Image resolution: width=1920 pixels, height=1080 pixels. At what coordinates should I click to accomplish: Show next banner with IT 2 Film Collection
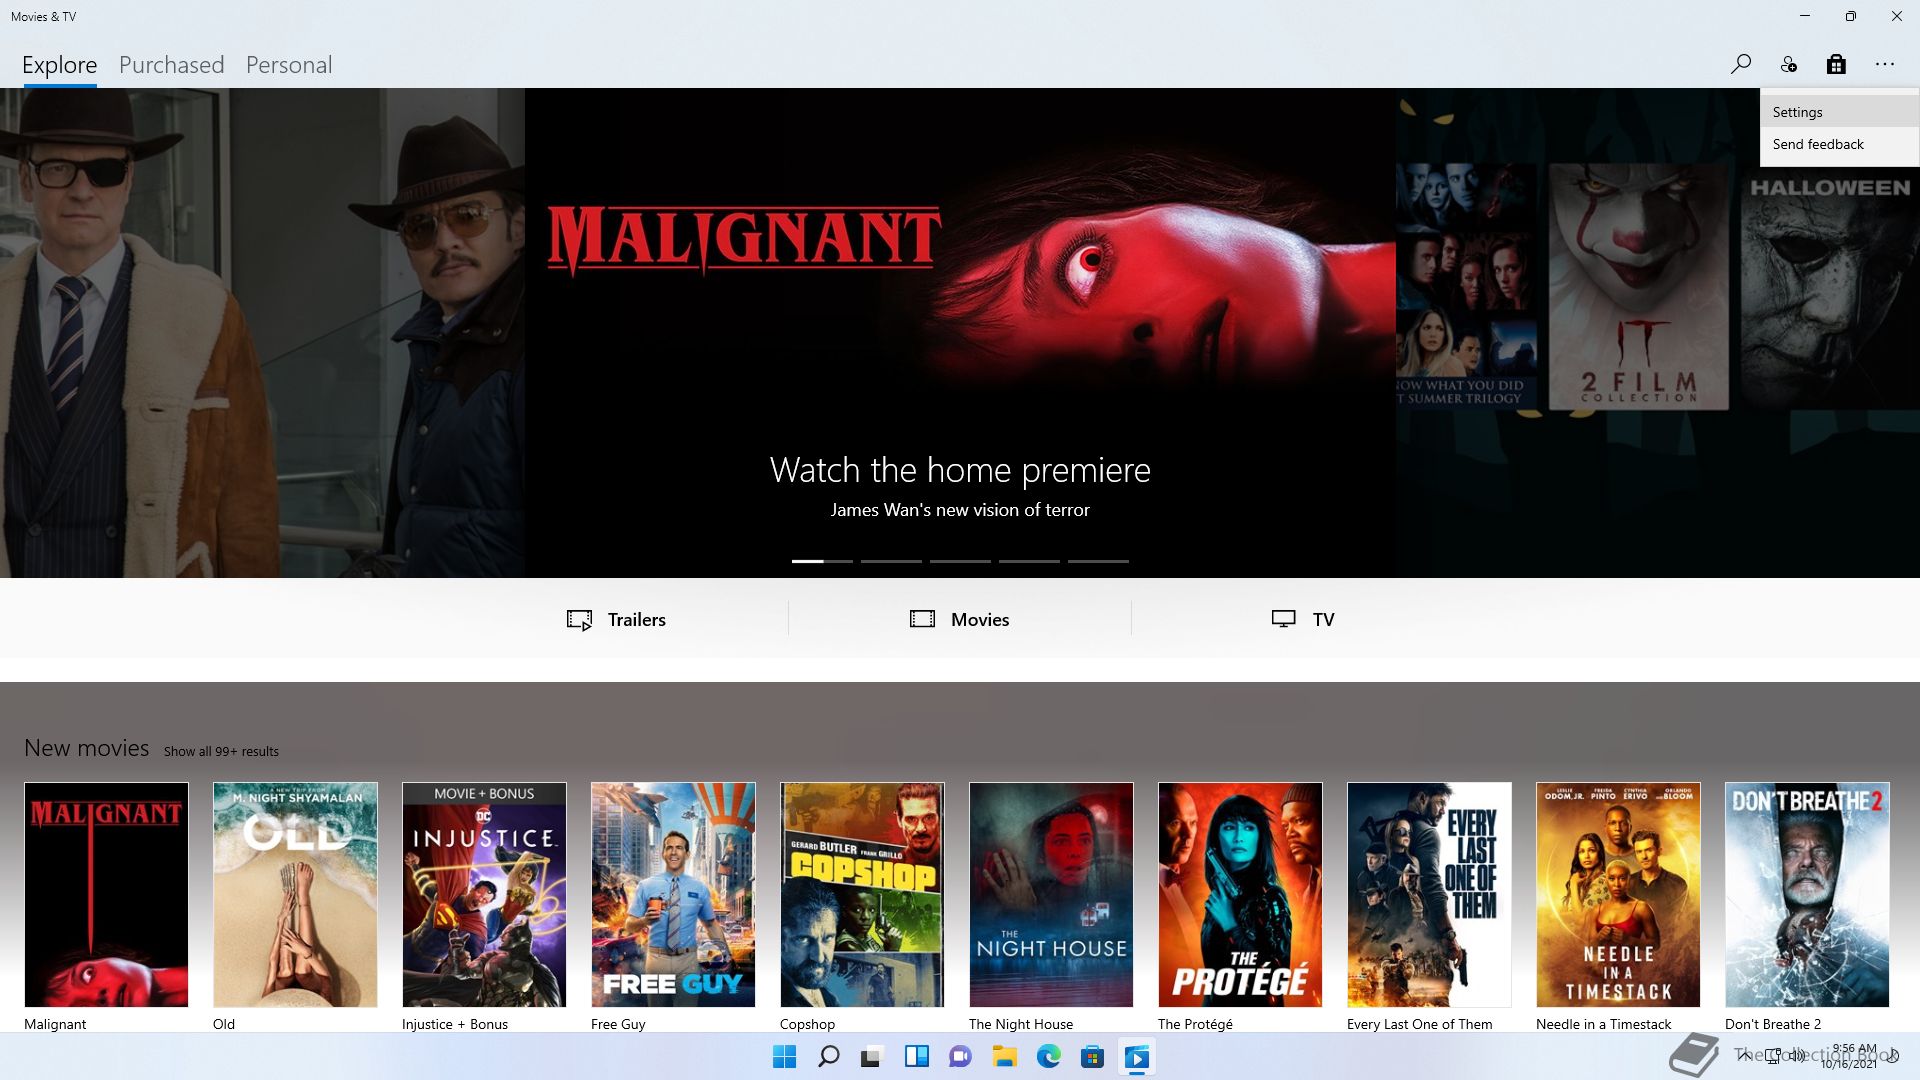pos(1658,333)
